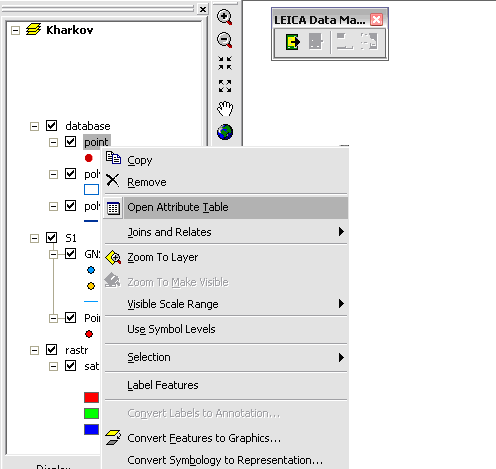The height and width of the screenshot is (469, 496).
Task: Toggle the sat layer checkbox
Action: tap(70, 366)
